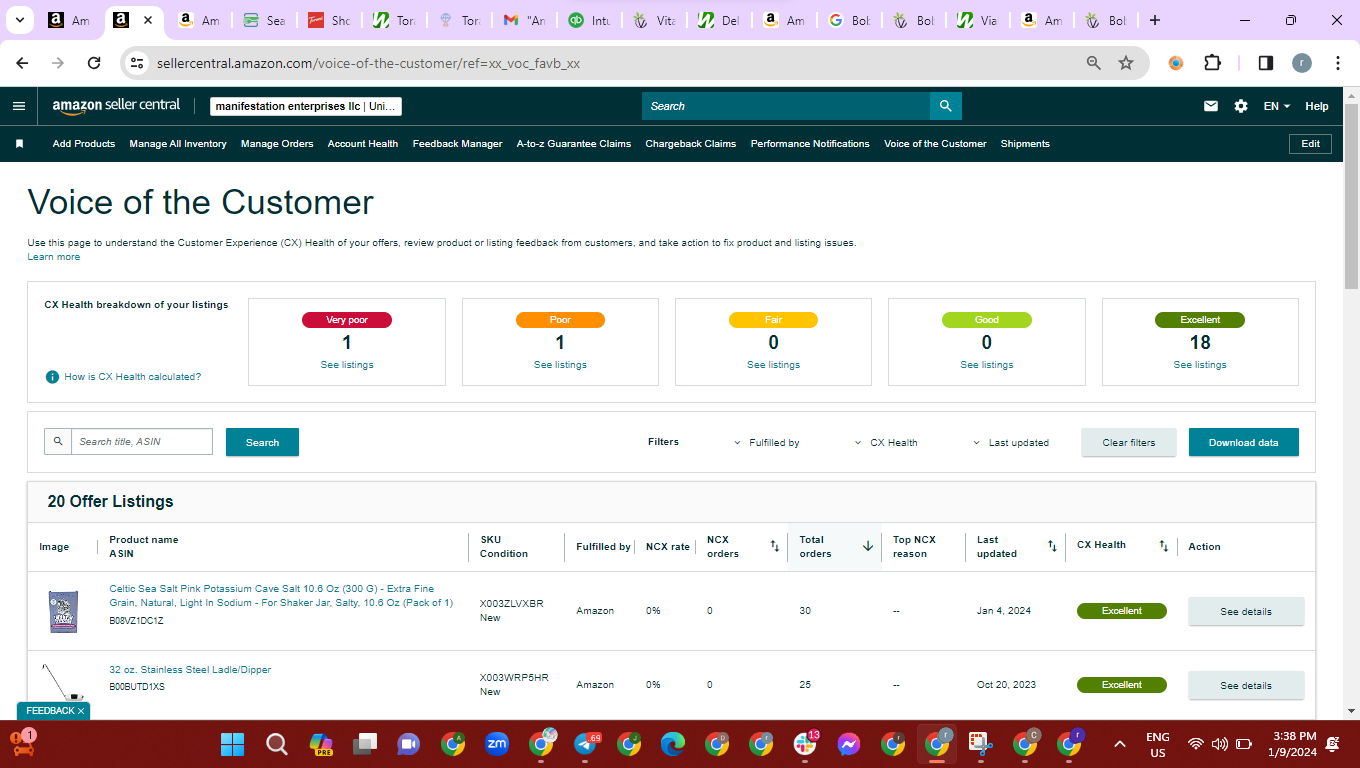Image resolution: width=1360 pixels, height=768 pixels.
Task: Open the browser Extensions puzzle icon
Action: [x=1212, y=63]
